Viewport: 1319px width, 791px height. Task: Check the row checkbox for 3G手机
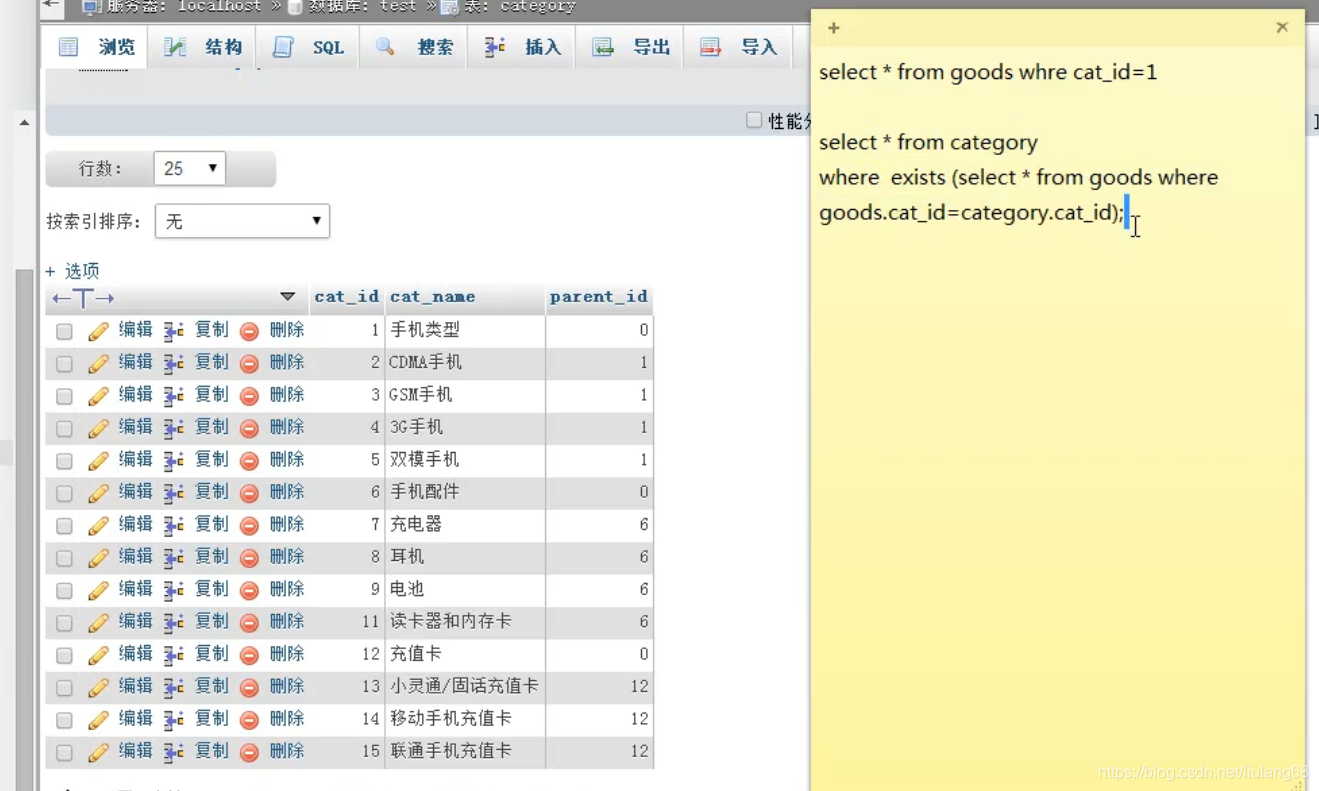coord(64,428)
